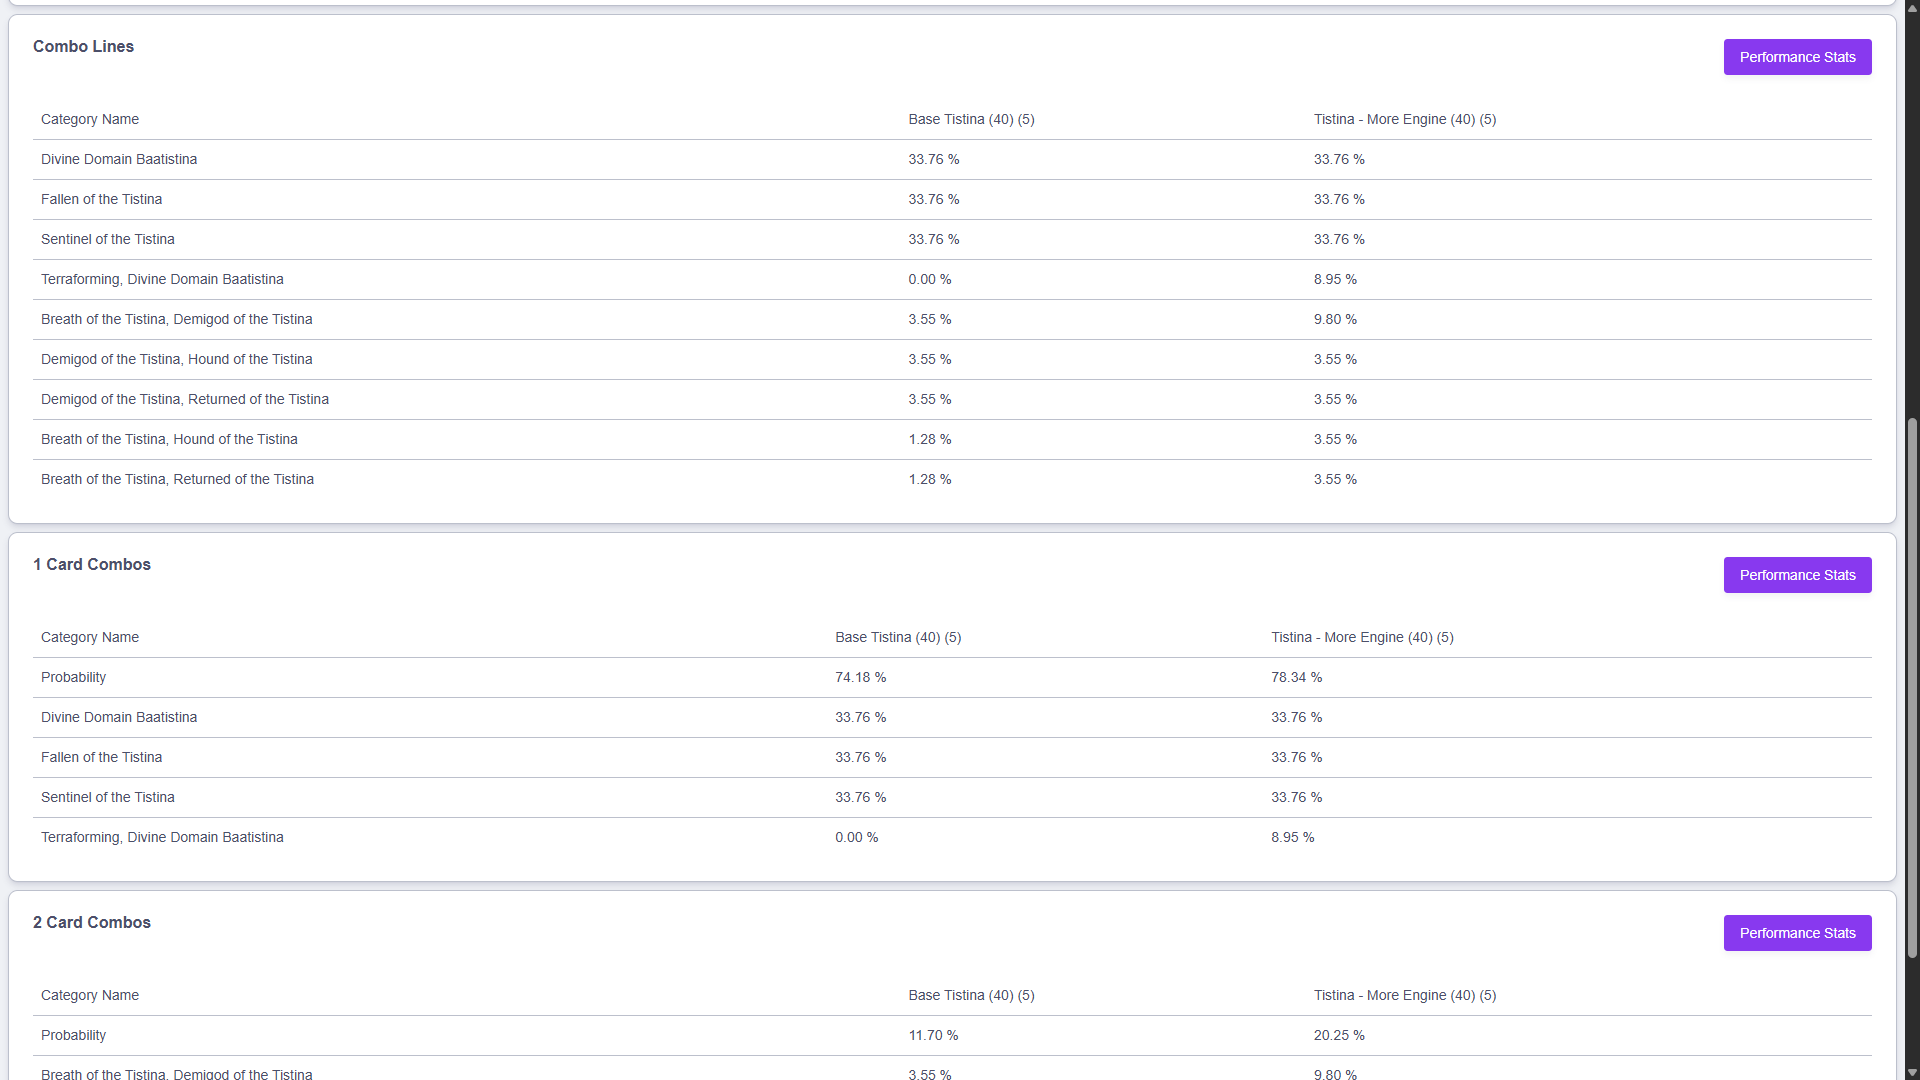Viewport: 1920px width, 1080px height.
Task: Select Sentinel of the Tistina row in Combo Lines
Action: (952, 239)
